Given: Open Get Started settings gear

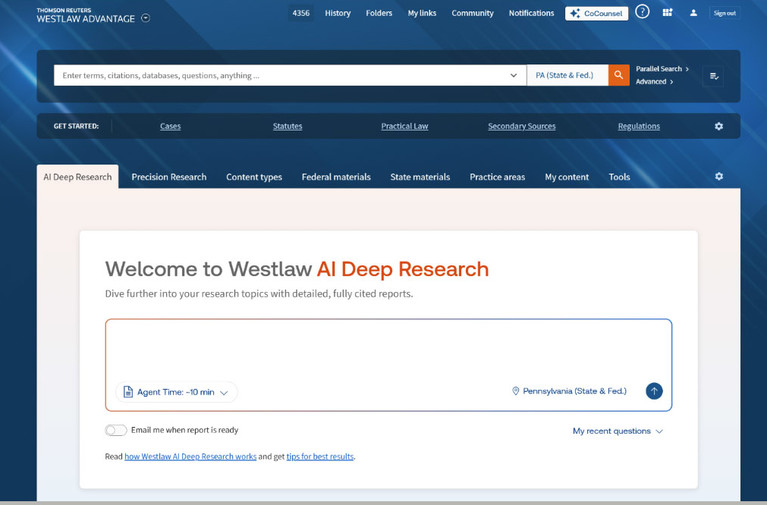Looking at the screenshot, I should point(718,126).
